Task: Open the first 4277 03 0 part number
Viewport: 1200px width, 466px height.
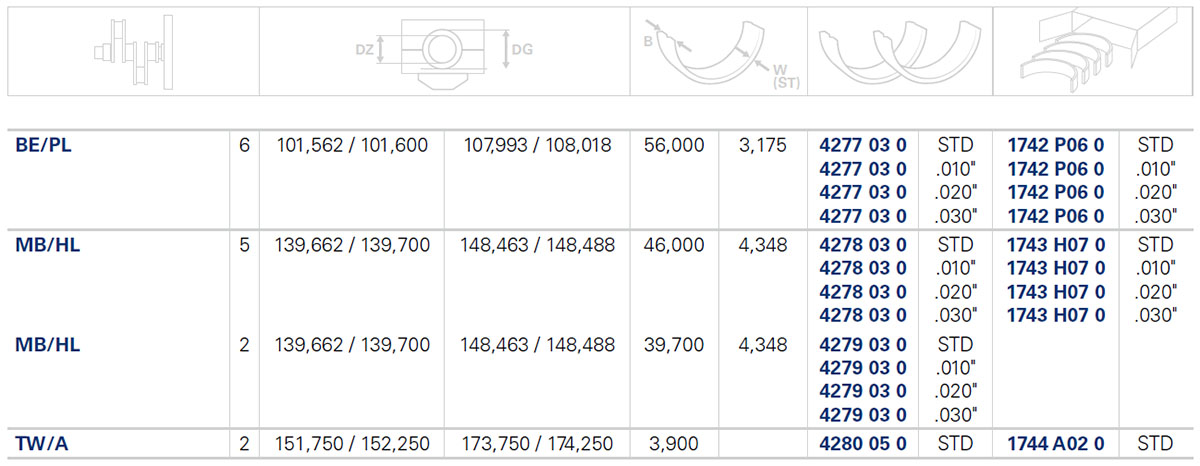Action: (862, 145)
